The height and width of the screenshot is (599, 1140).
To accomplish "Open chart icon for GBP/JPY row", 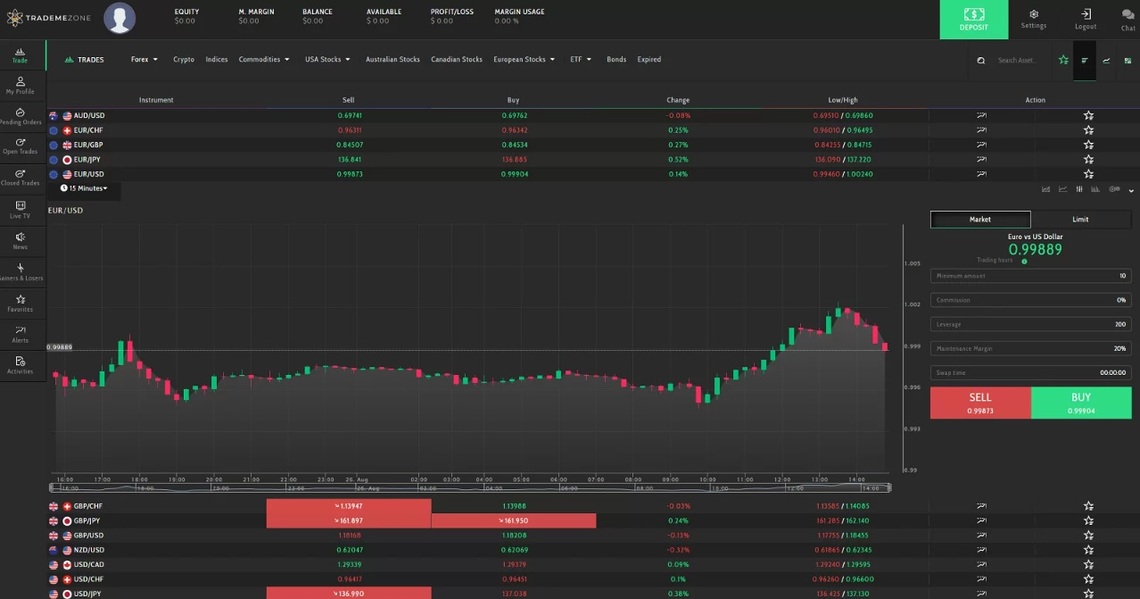I will (x=982, y=520).
